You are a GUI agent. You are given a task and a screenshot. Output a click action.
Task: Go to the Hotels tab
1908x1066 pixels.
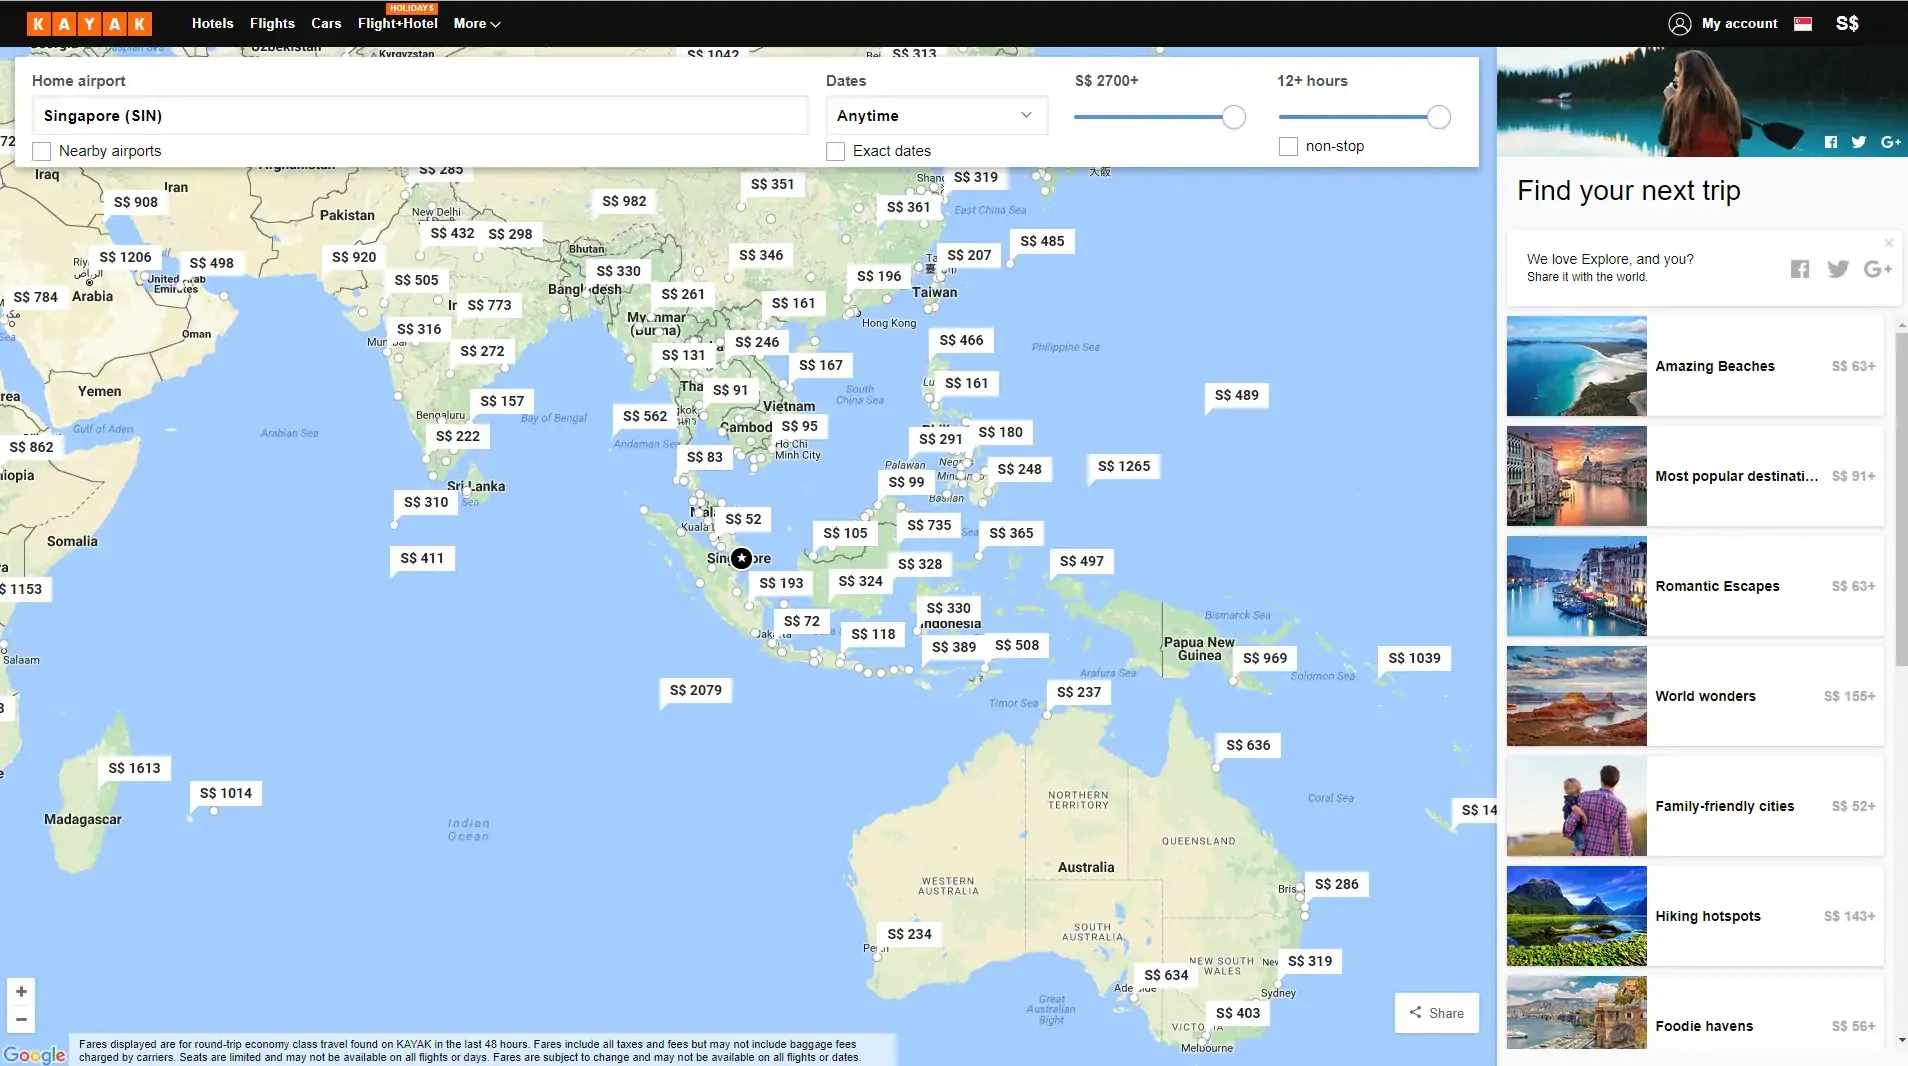click(212, 23)
